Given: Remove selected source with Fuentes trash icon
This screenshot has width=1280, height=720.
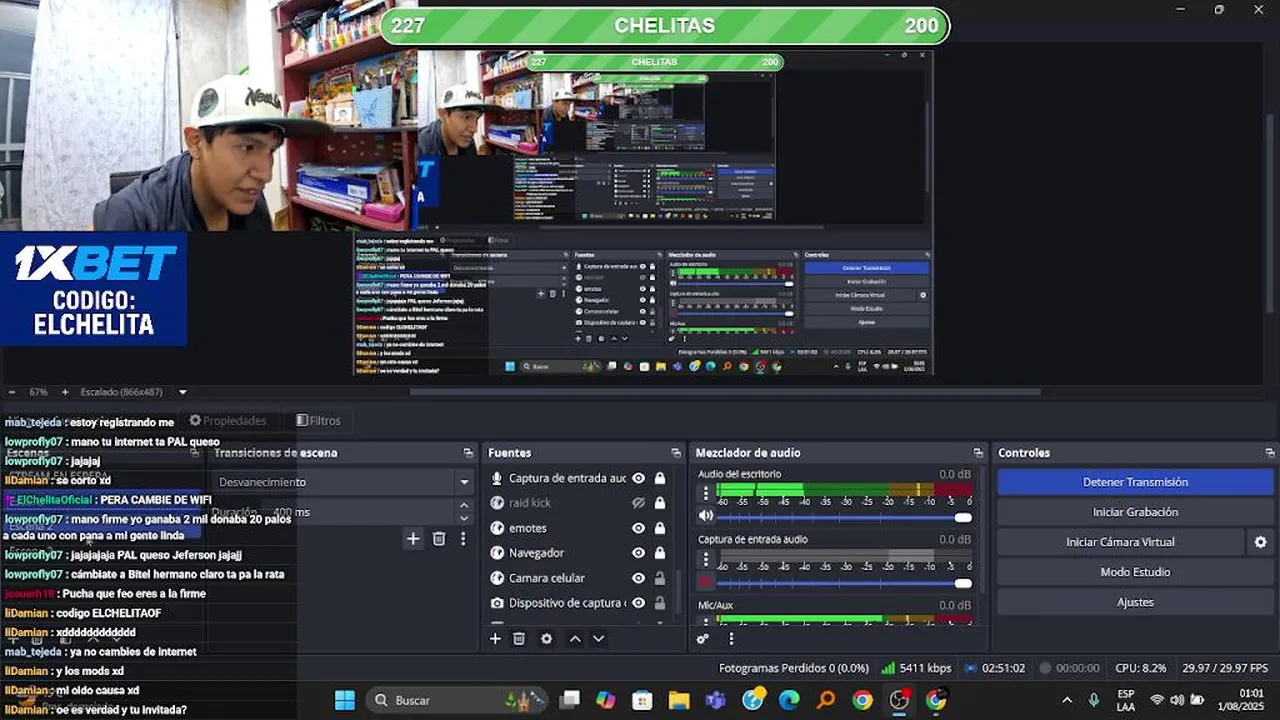Looking at the screenshot, I should (x=519, y=639).
